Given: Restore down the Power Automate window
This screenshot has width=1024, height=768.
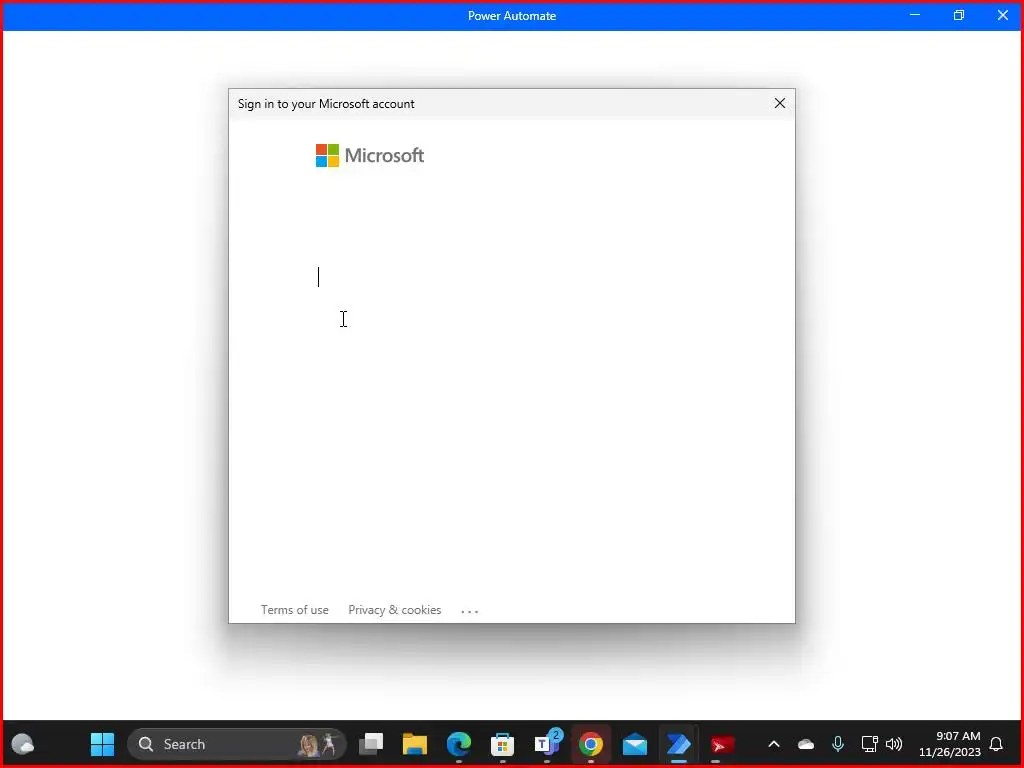Looking at the screenshot, I should [959, 15].
